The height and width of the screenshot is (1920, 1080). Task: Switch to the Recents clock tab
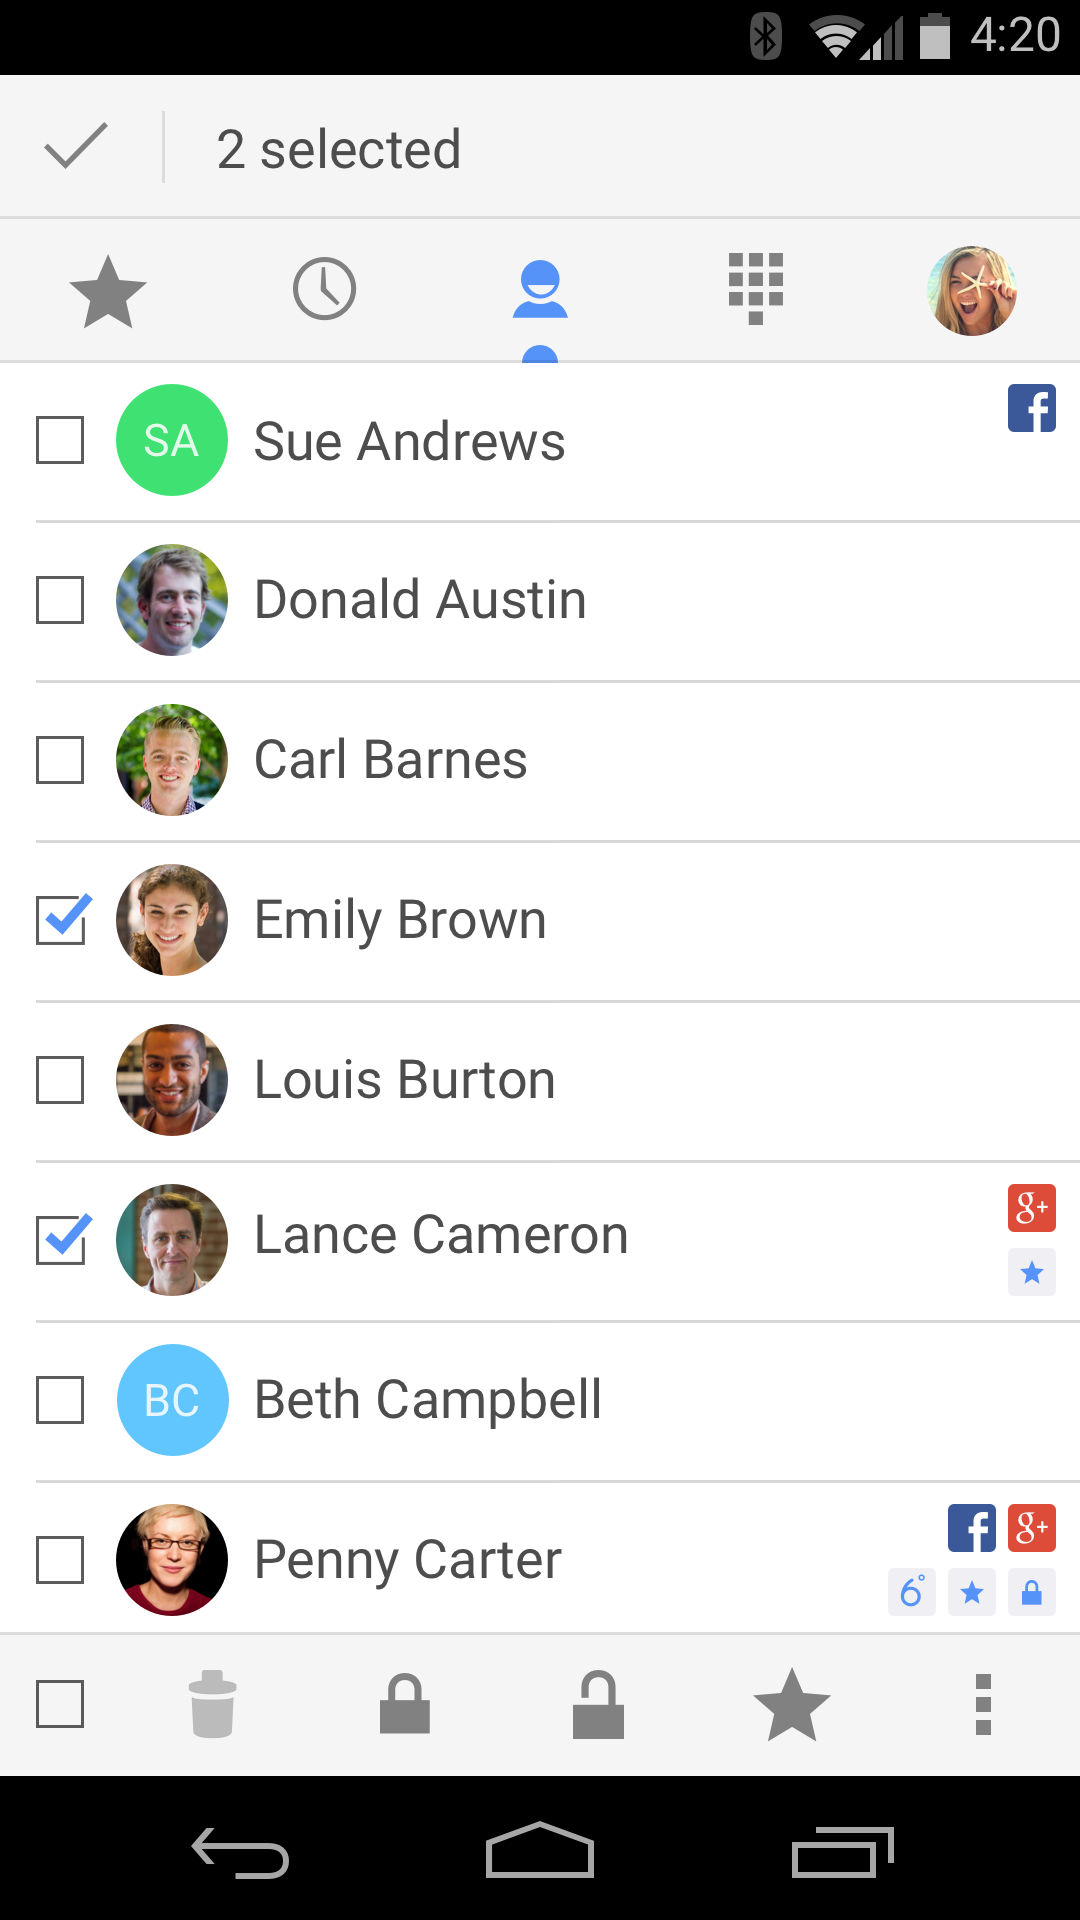coord(324,290)
